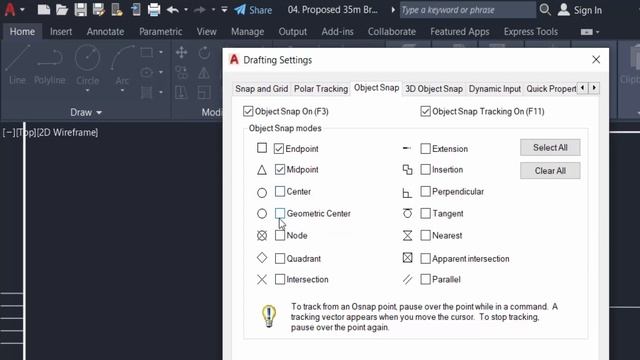Click the Select All button
Viewport: 640px width, 360px height.
[550, 147]
